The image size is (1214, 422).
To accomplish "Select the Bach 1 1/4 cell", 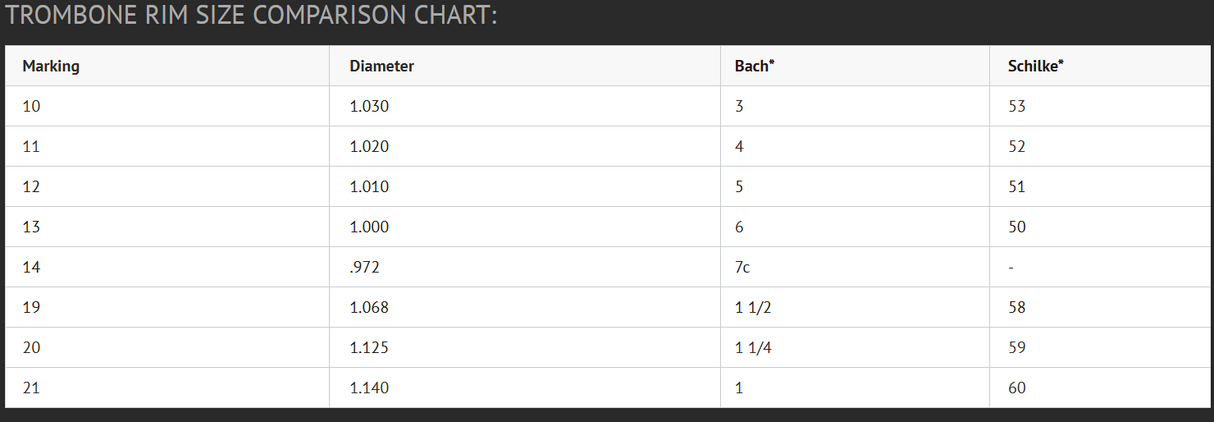I will pyautogui.click(x=753, y=348).
